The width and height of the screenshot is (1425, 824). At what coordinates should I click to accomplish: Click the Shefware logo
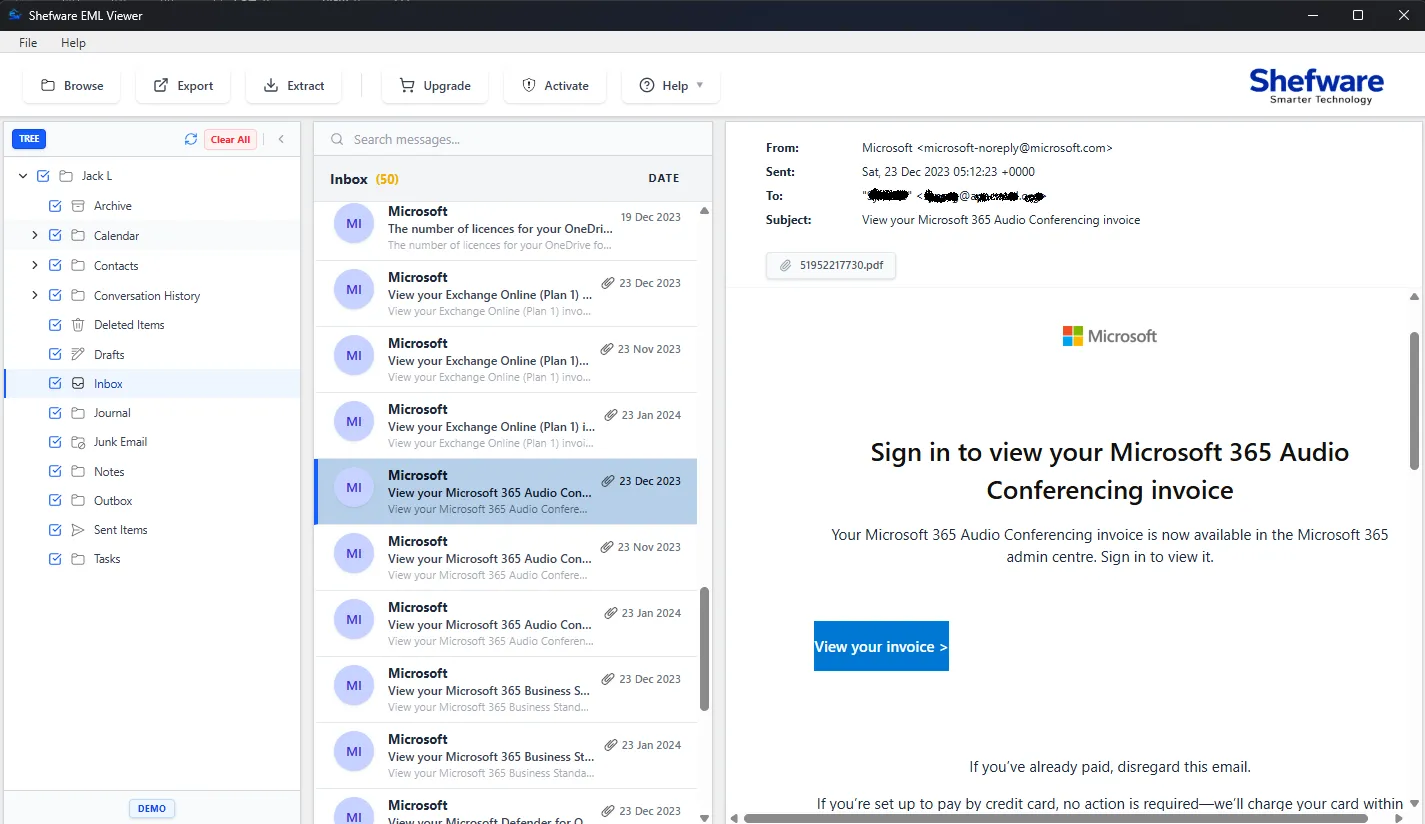[1316, 86]
